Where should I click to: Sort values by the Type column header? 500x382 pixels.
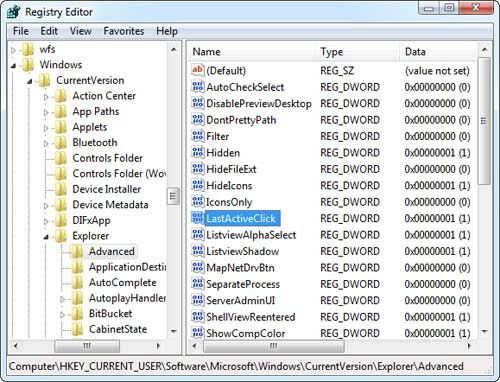coord(357,52)
